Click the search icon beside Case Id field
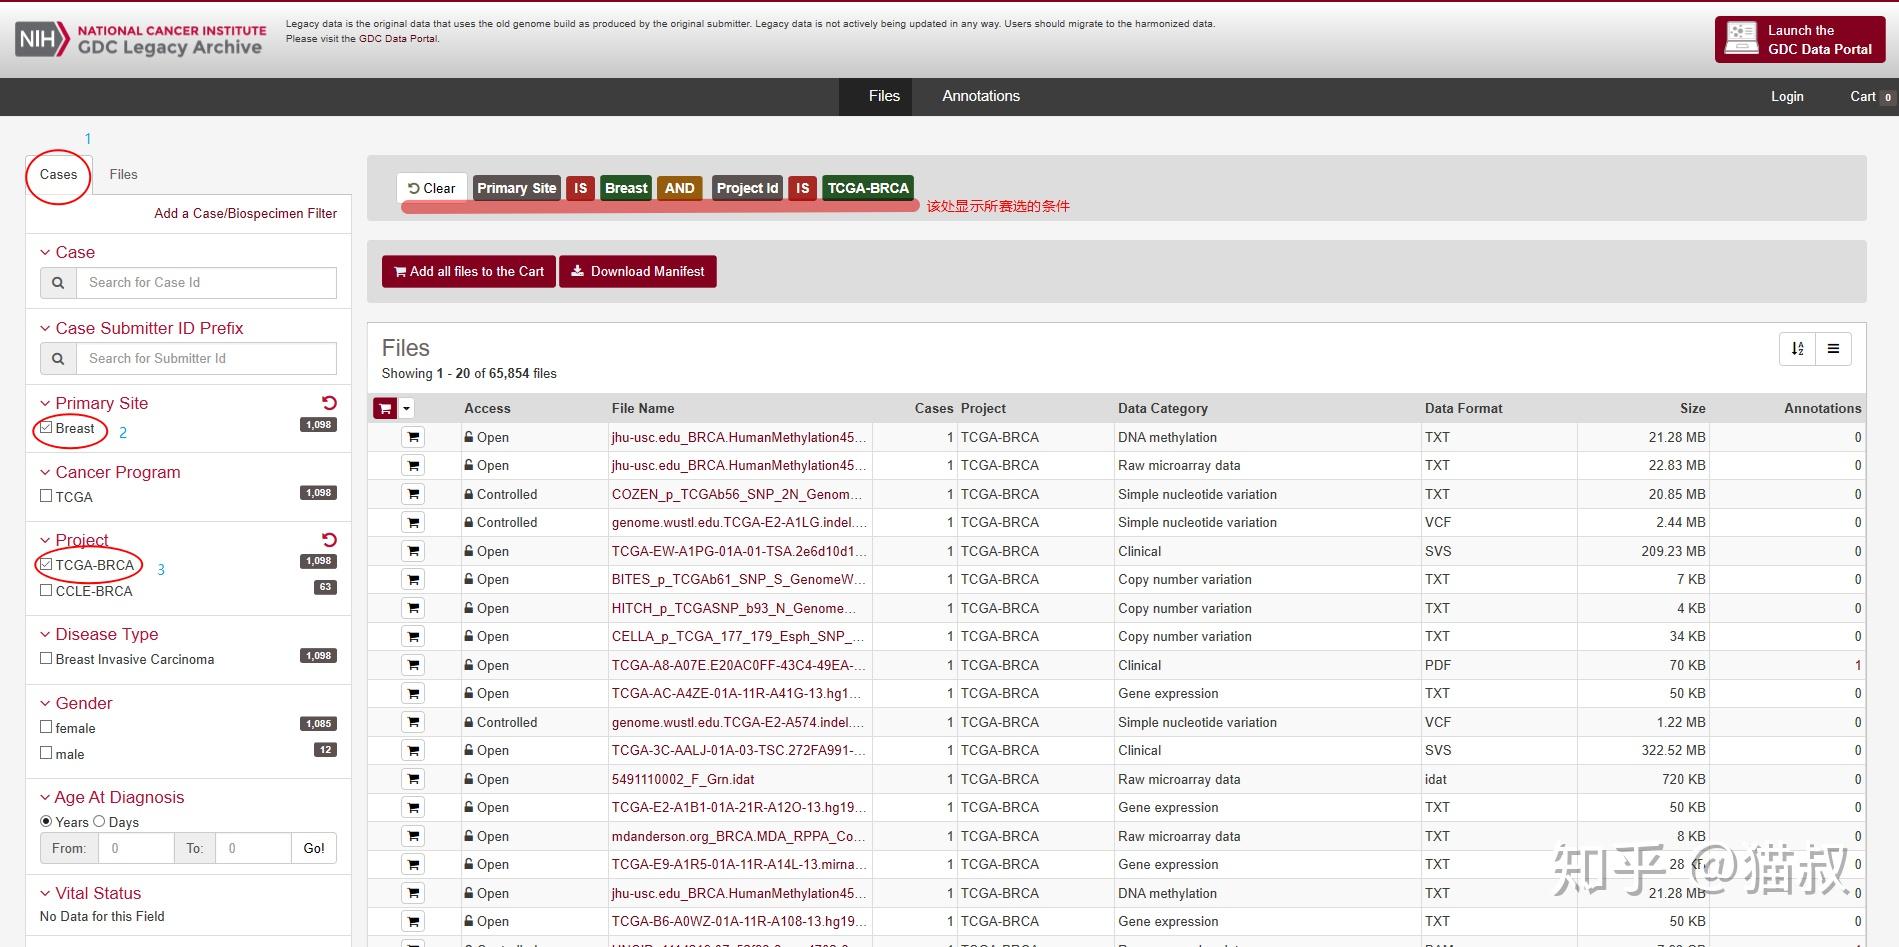Image resolution: width=1899 pixels, height=947 pixels. click(x=58, y=283)
